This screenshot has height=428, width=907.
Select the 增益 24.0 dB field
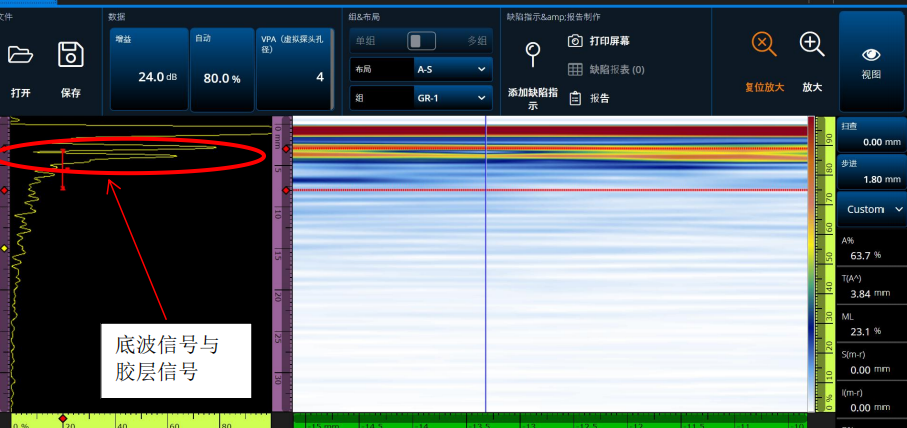149,69
